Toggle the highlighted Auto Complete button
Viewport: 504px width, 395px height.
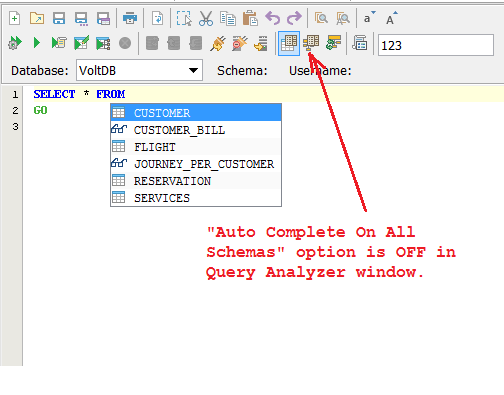coord(289,43)
